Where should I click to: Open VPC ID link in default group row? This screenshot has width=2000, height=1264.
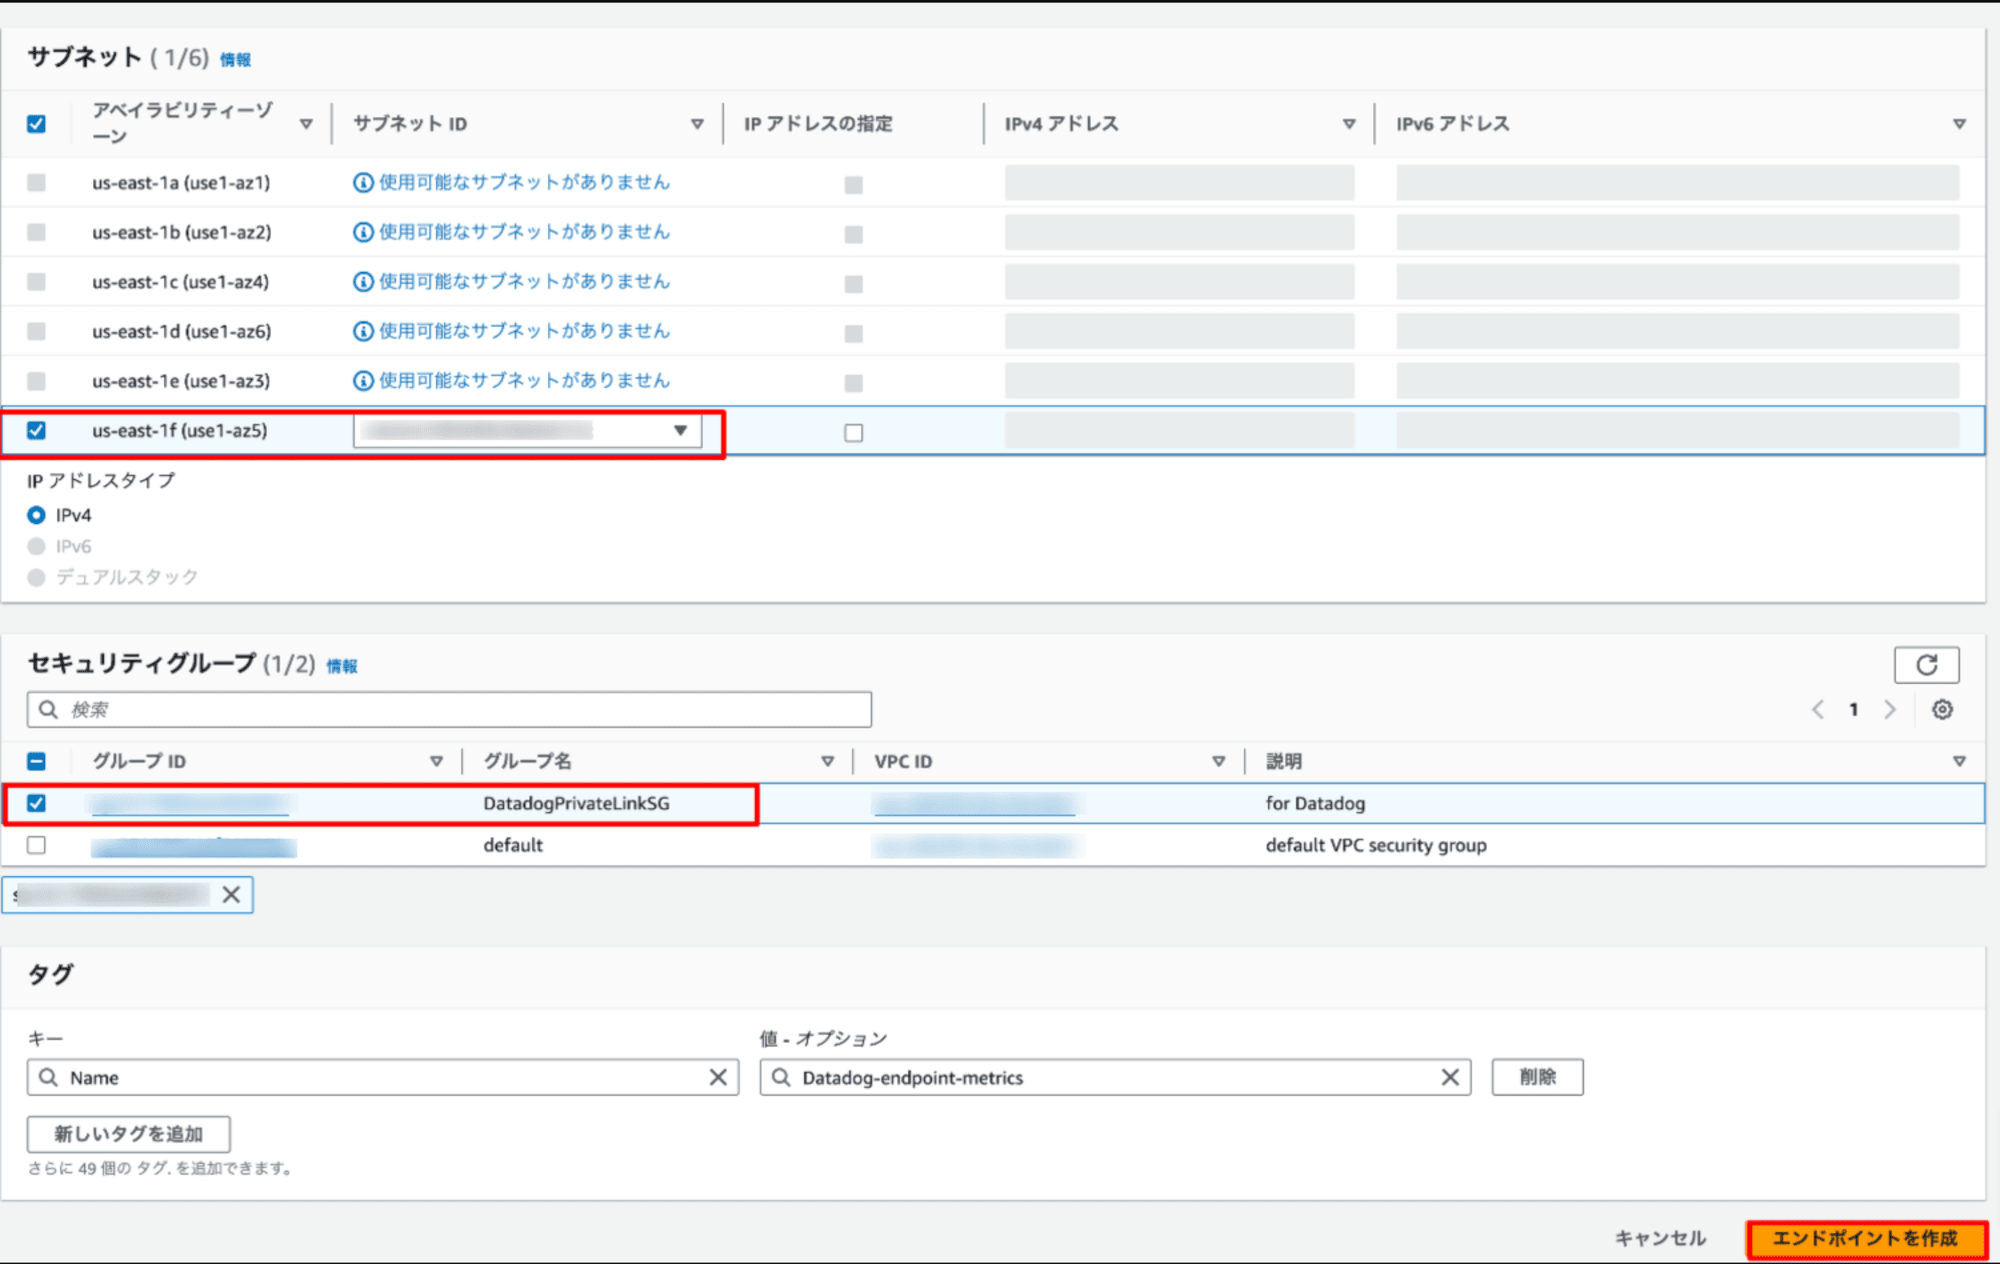pyautogui.click(x=976, y=847)
